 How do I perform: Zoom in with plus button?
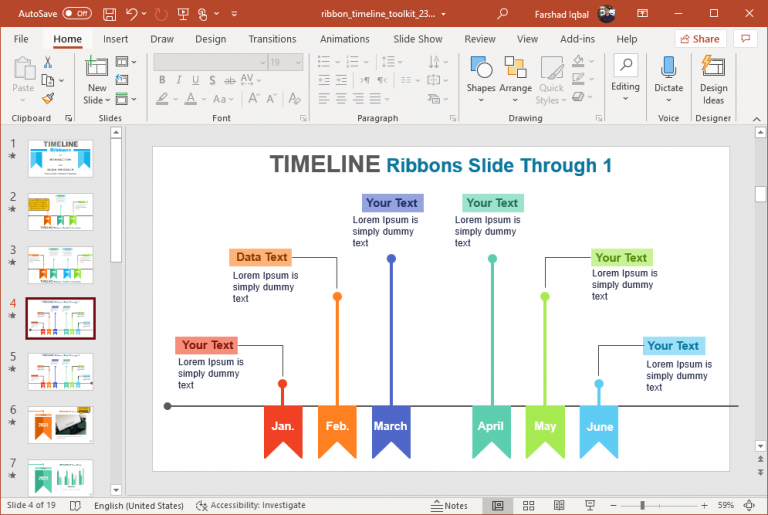704,505
